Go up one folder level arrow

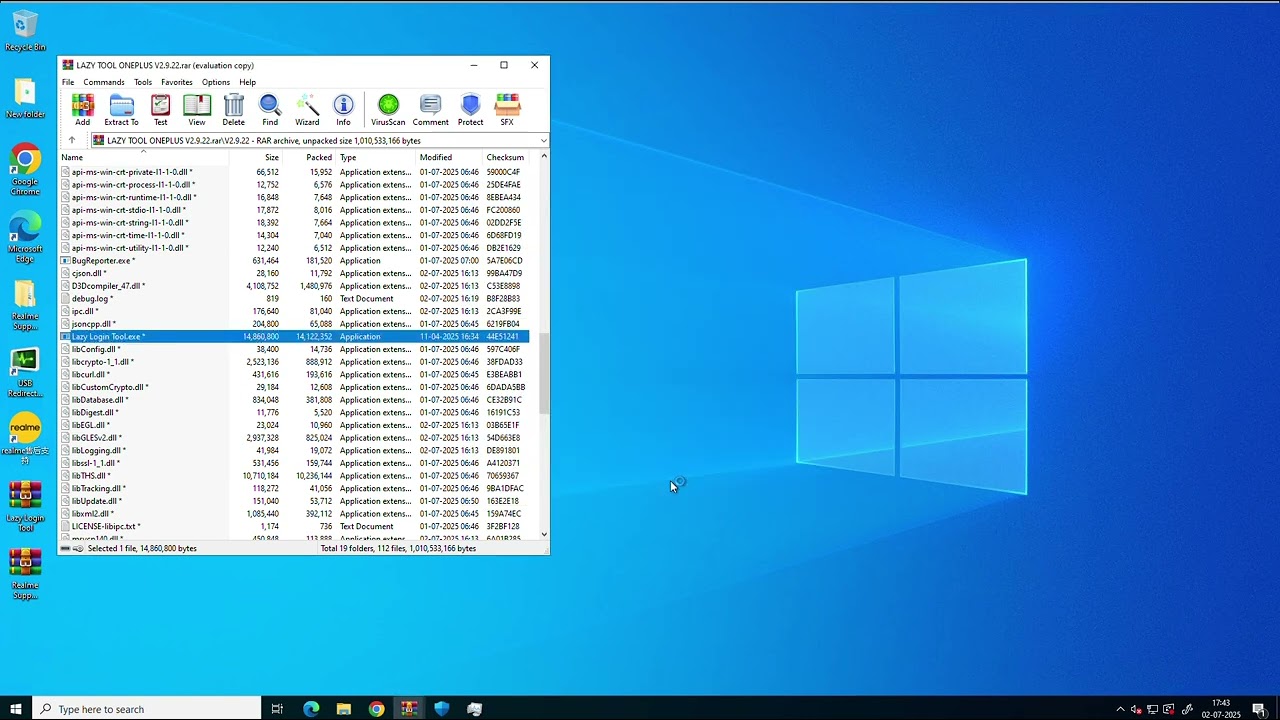tap(71, 141)
